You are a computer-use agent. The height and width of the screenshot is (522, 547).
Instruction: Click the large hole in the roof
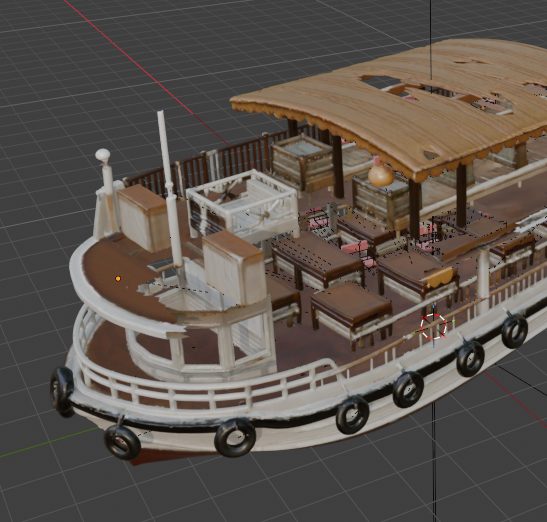[382, 82]
